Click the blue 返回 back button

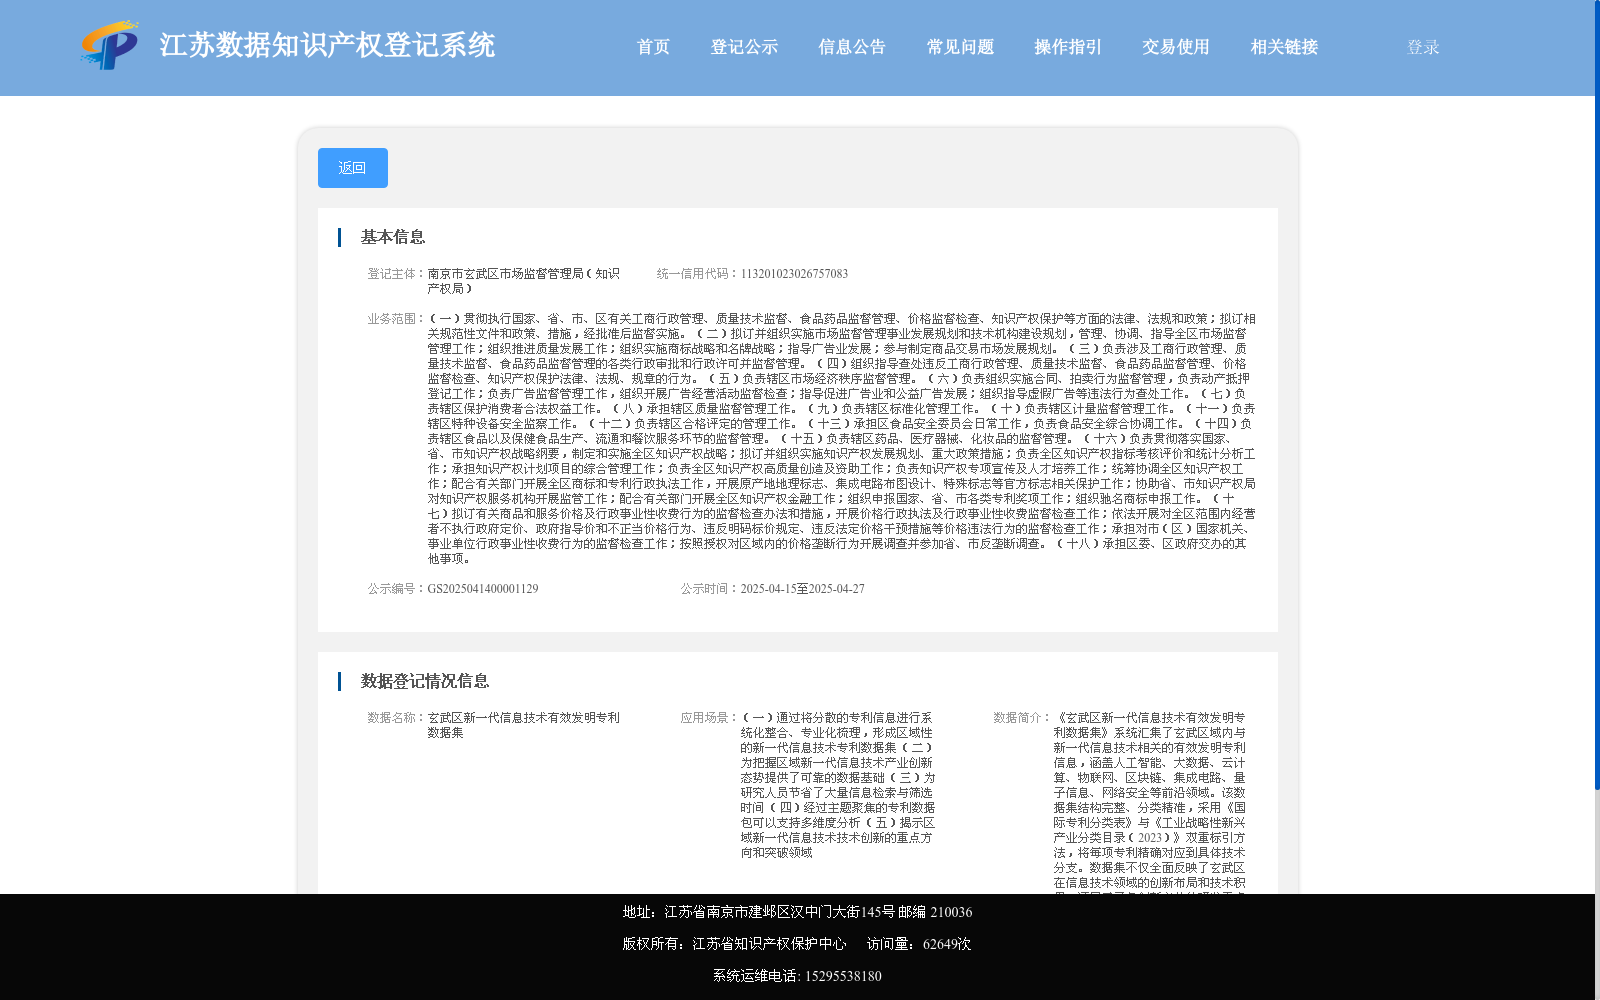pyautogui.click(x=353, y=168)
